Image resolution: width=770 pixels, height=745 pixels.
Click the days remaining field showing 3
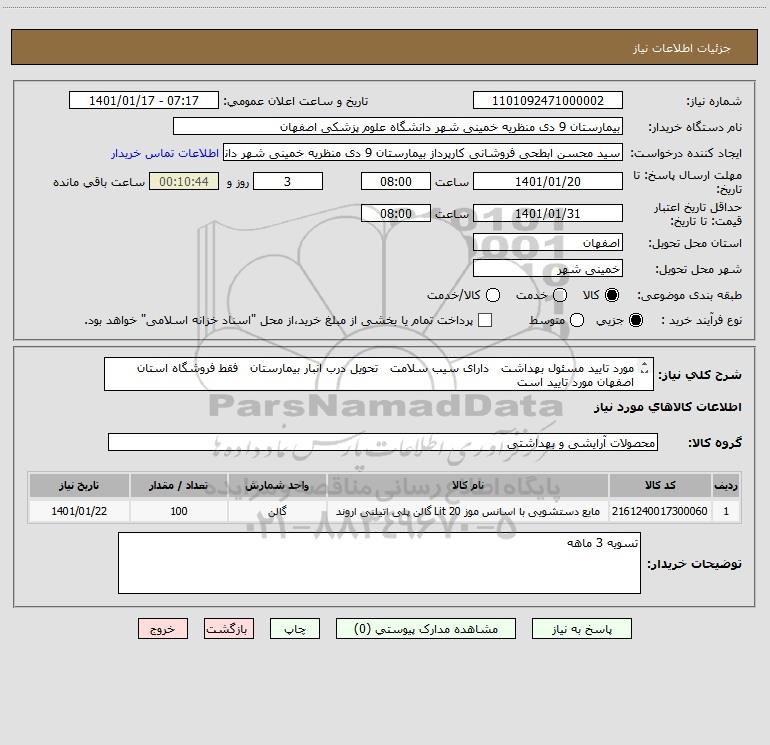click(288, 181)
